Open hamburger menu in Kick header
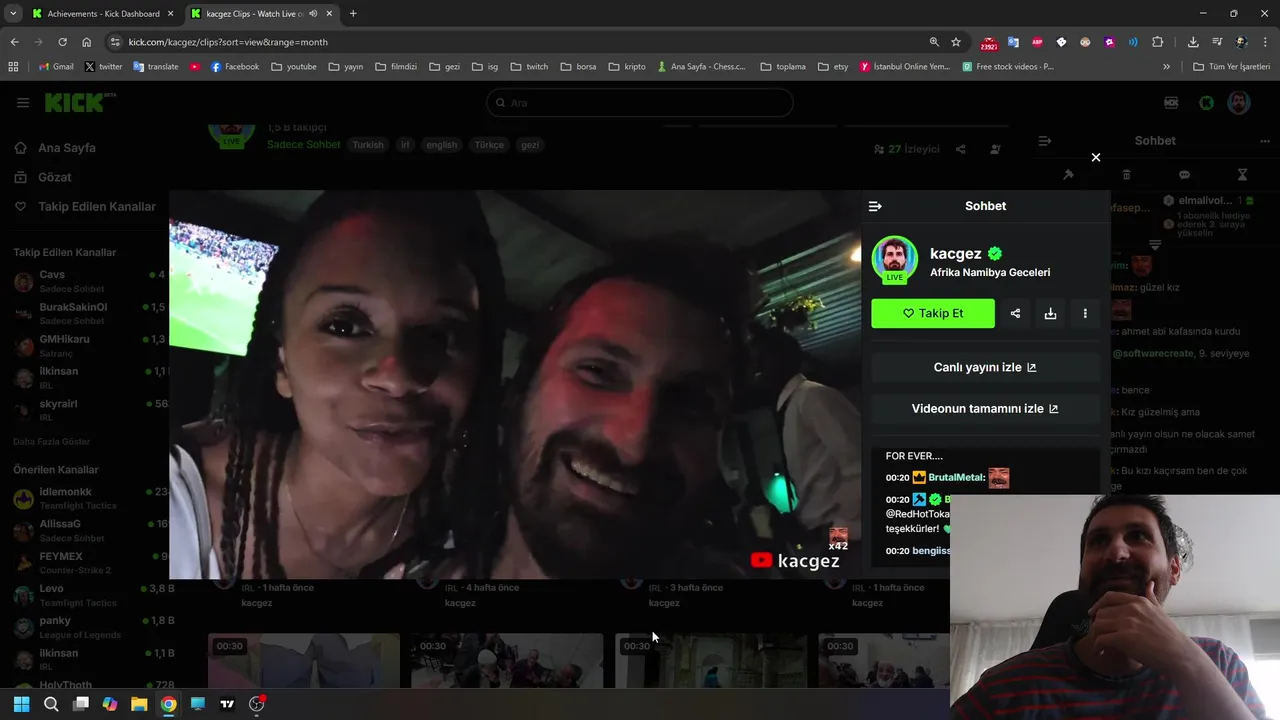The image size is (1280, 720). pos(23,102)
